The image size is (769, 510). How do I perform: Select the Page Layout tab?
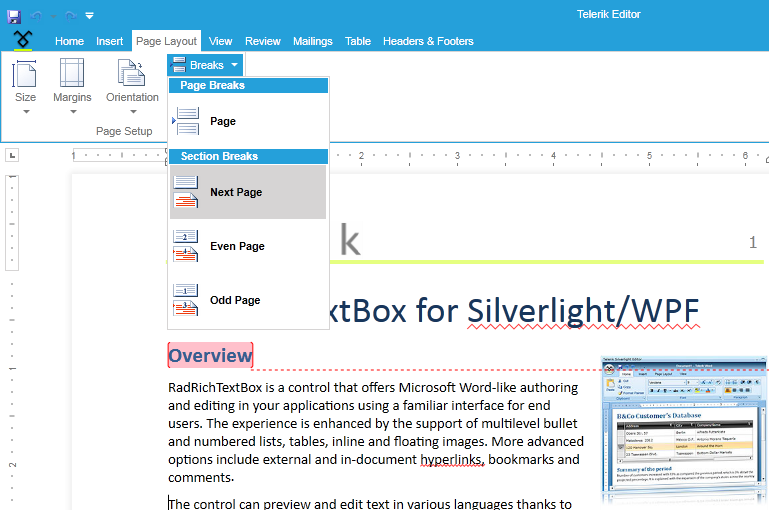click(166, 41)
